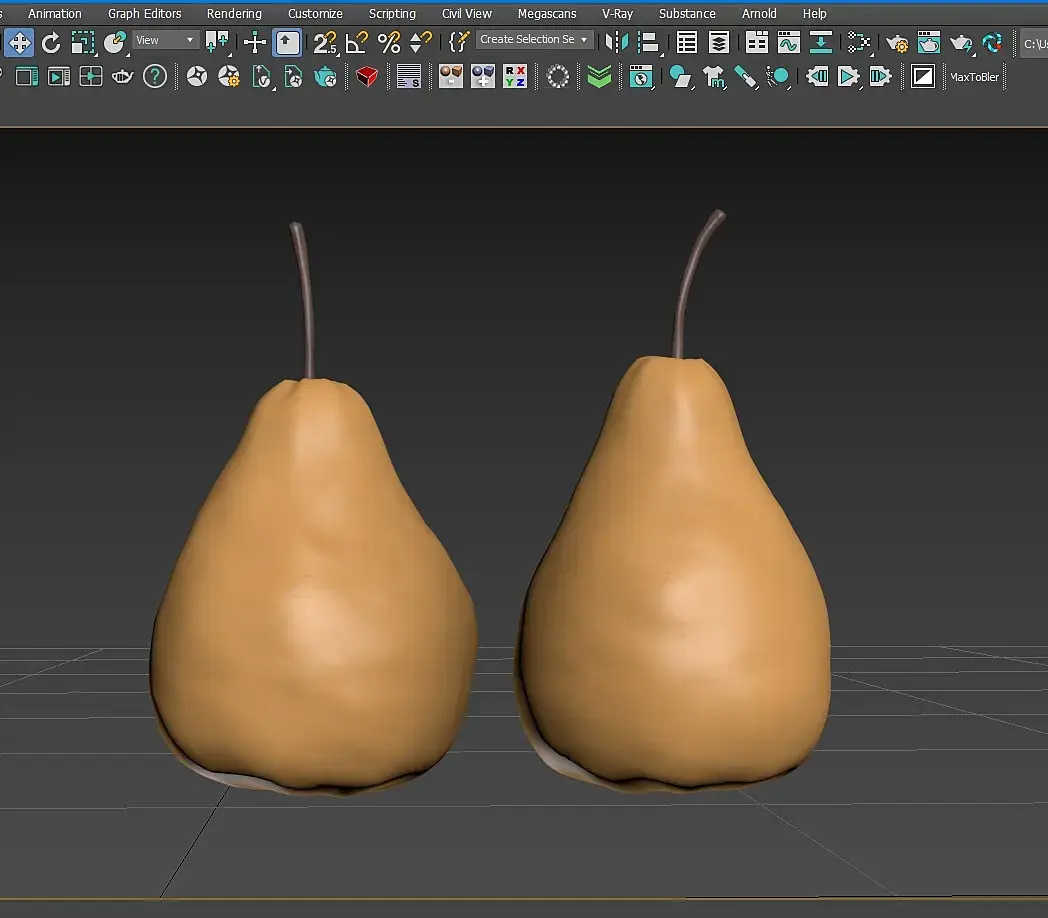Open the Graph Editors menu
This screenshot has height=918, width=1048.
[145, 14]
